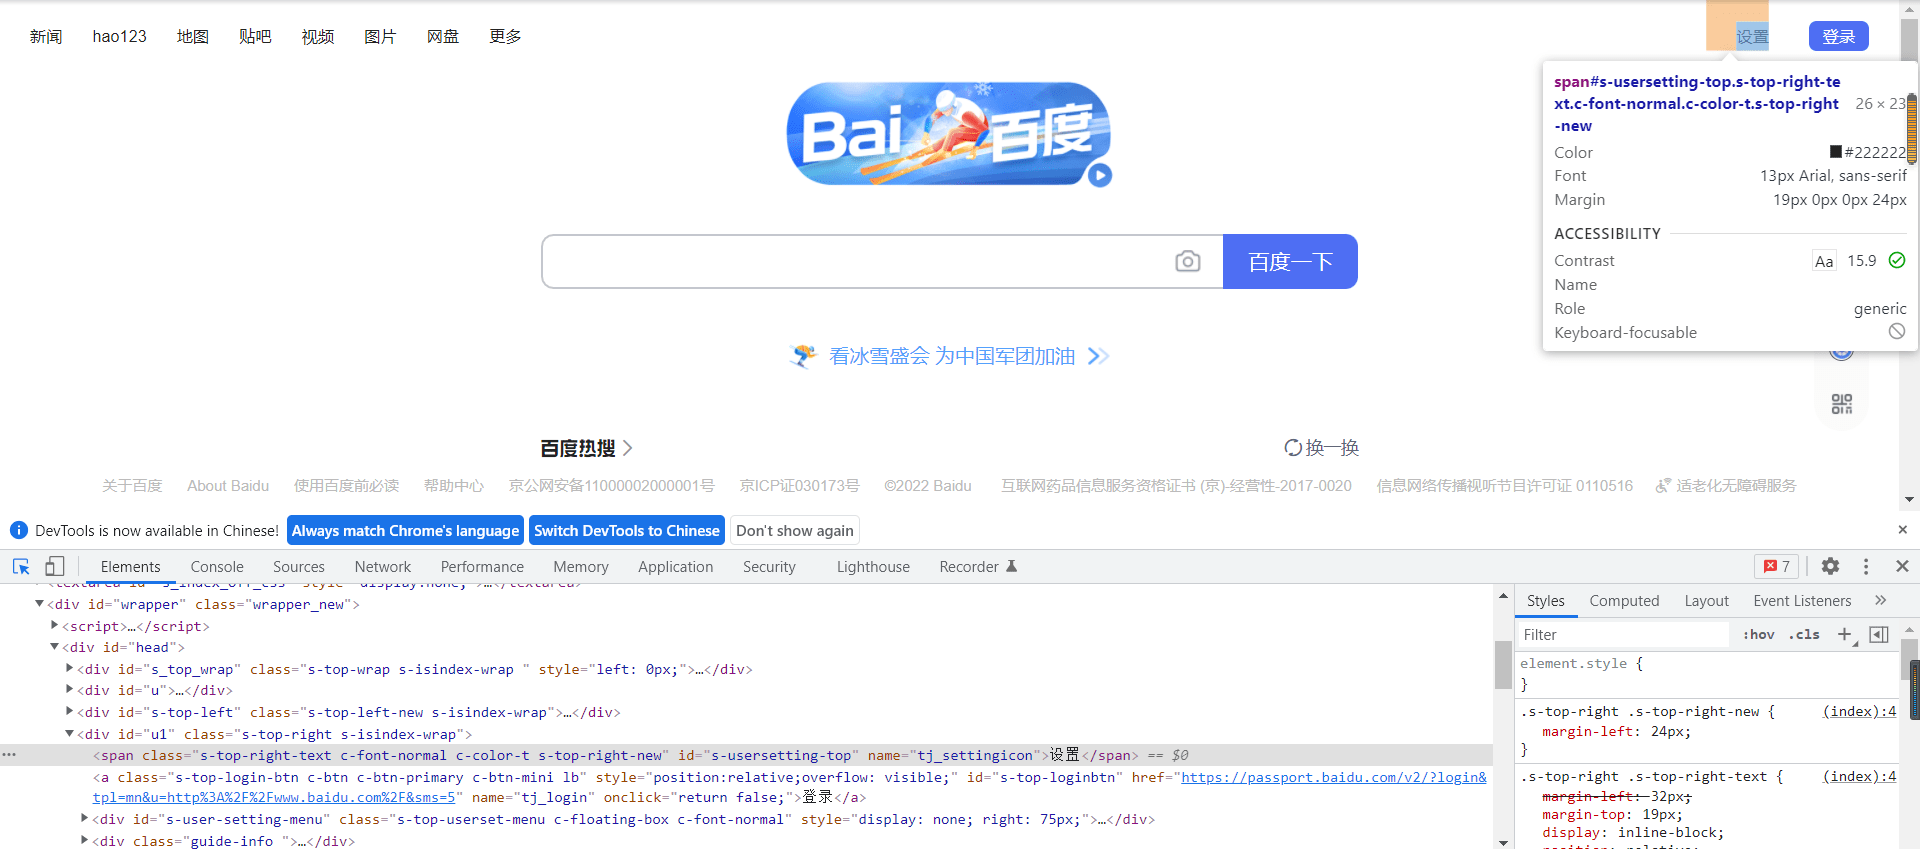Click the Elements panel scrollbar thumb

(x=1502, y=664)
